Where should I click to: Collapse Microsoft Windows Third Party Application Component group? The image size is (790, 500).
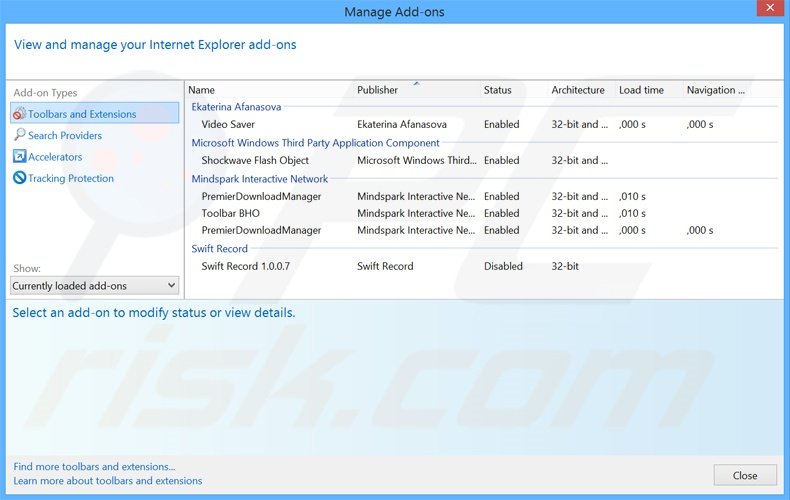[315, 143]
